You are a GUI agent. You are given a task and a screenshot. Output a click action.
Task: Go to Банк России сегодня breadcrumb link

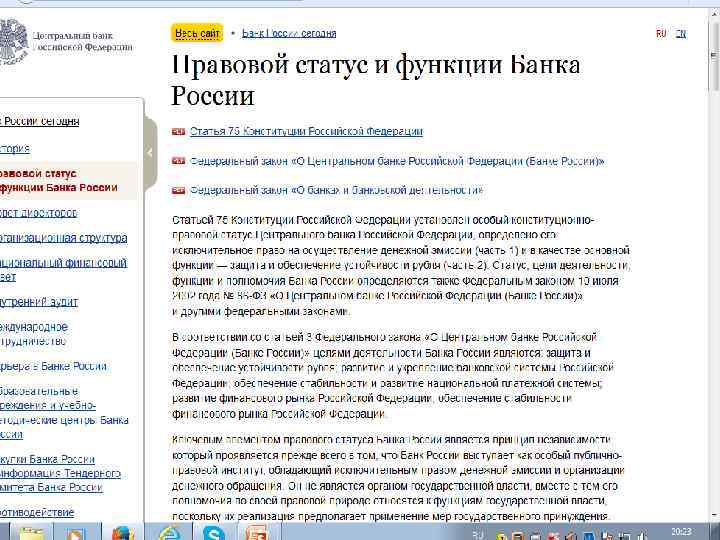[289, 33]
